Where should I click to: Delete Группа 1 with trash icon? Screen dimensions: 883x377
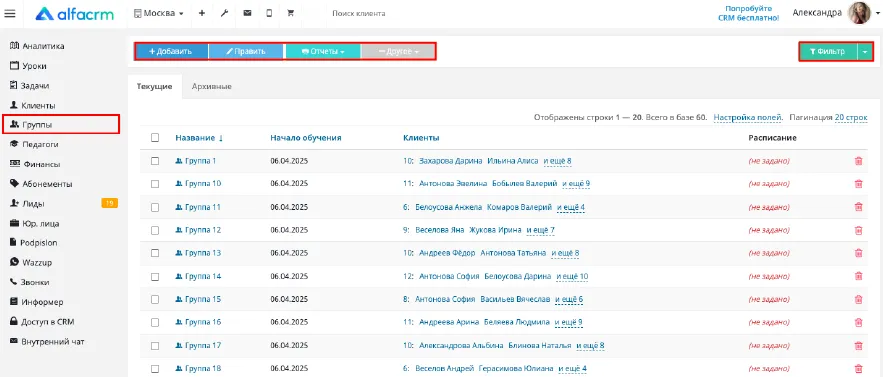[858, 161]
